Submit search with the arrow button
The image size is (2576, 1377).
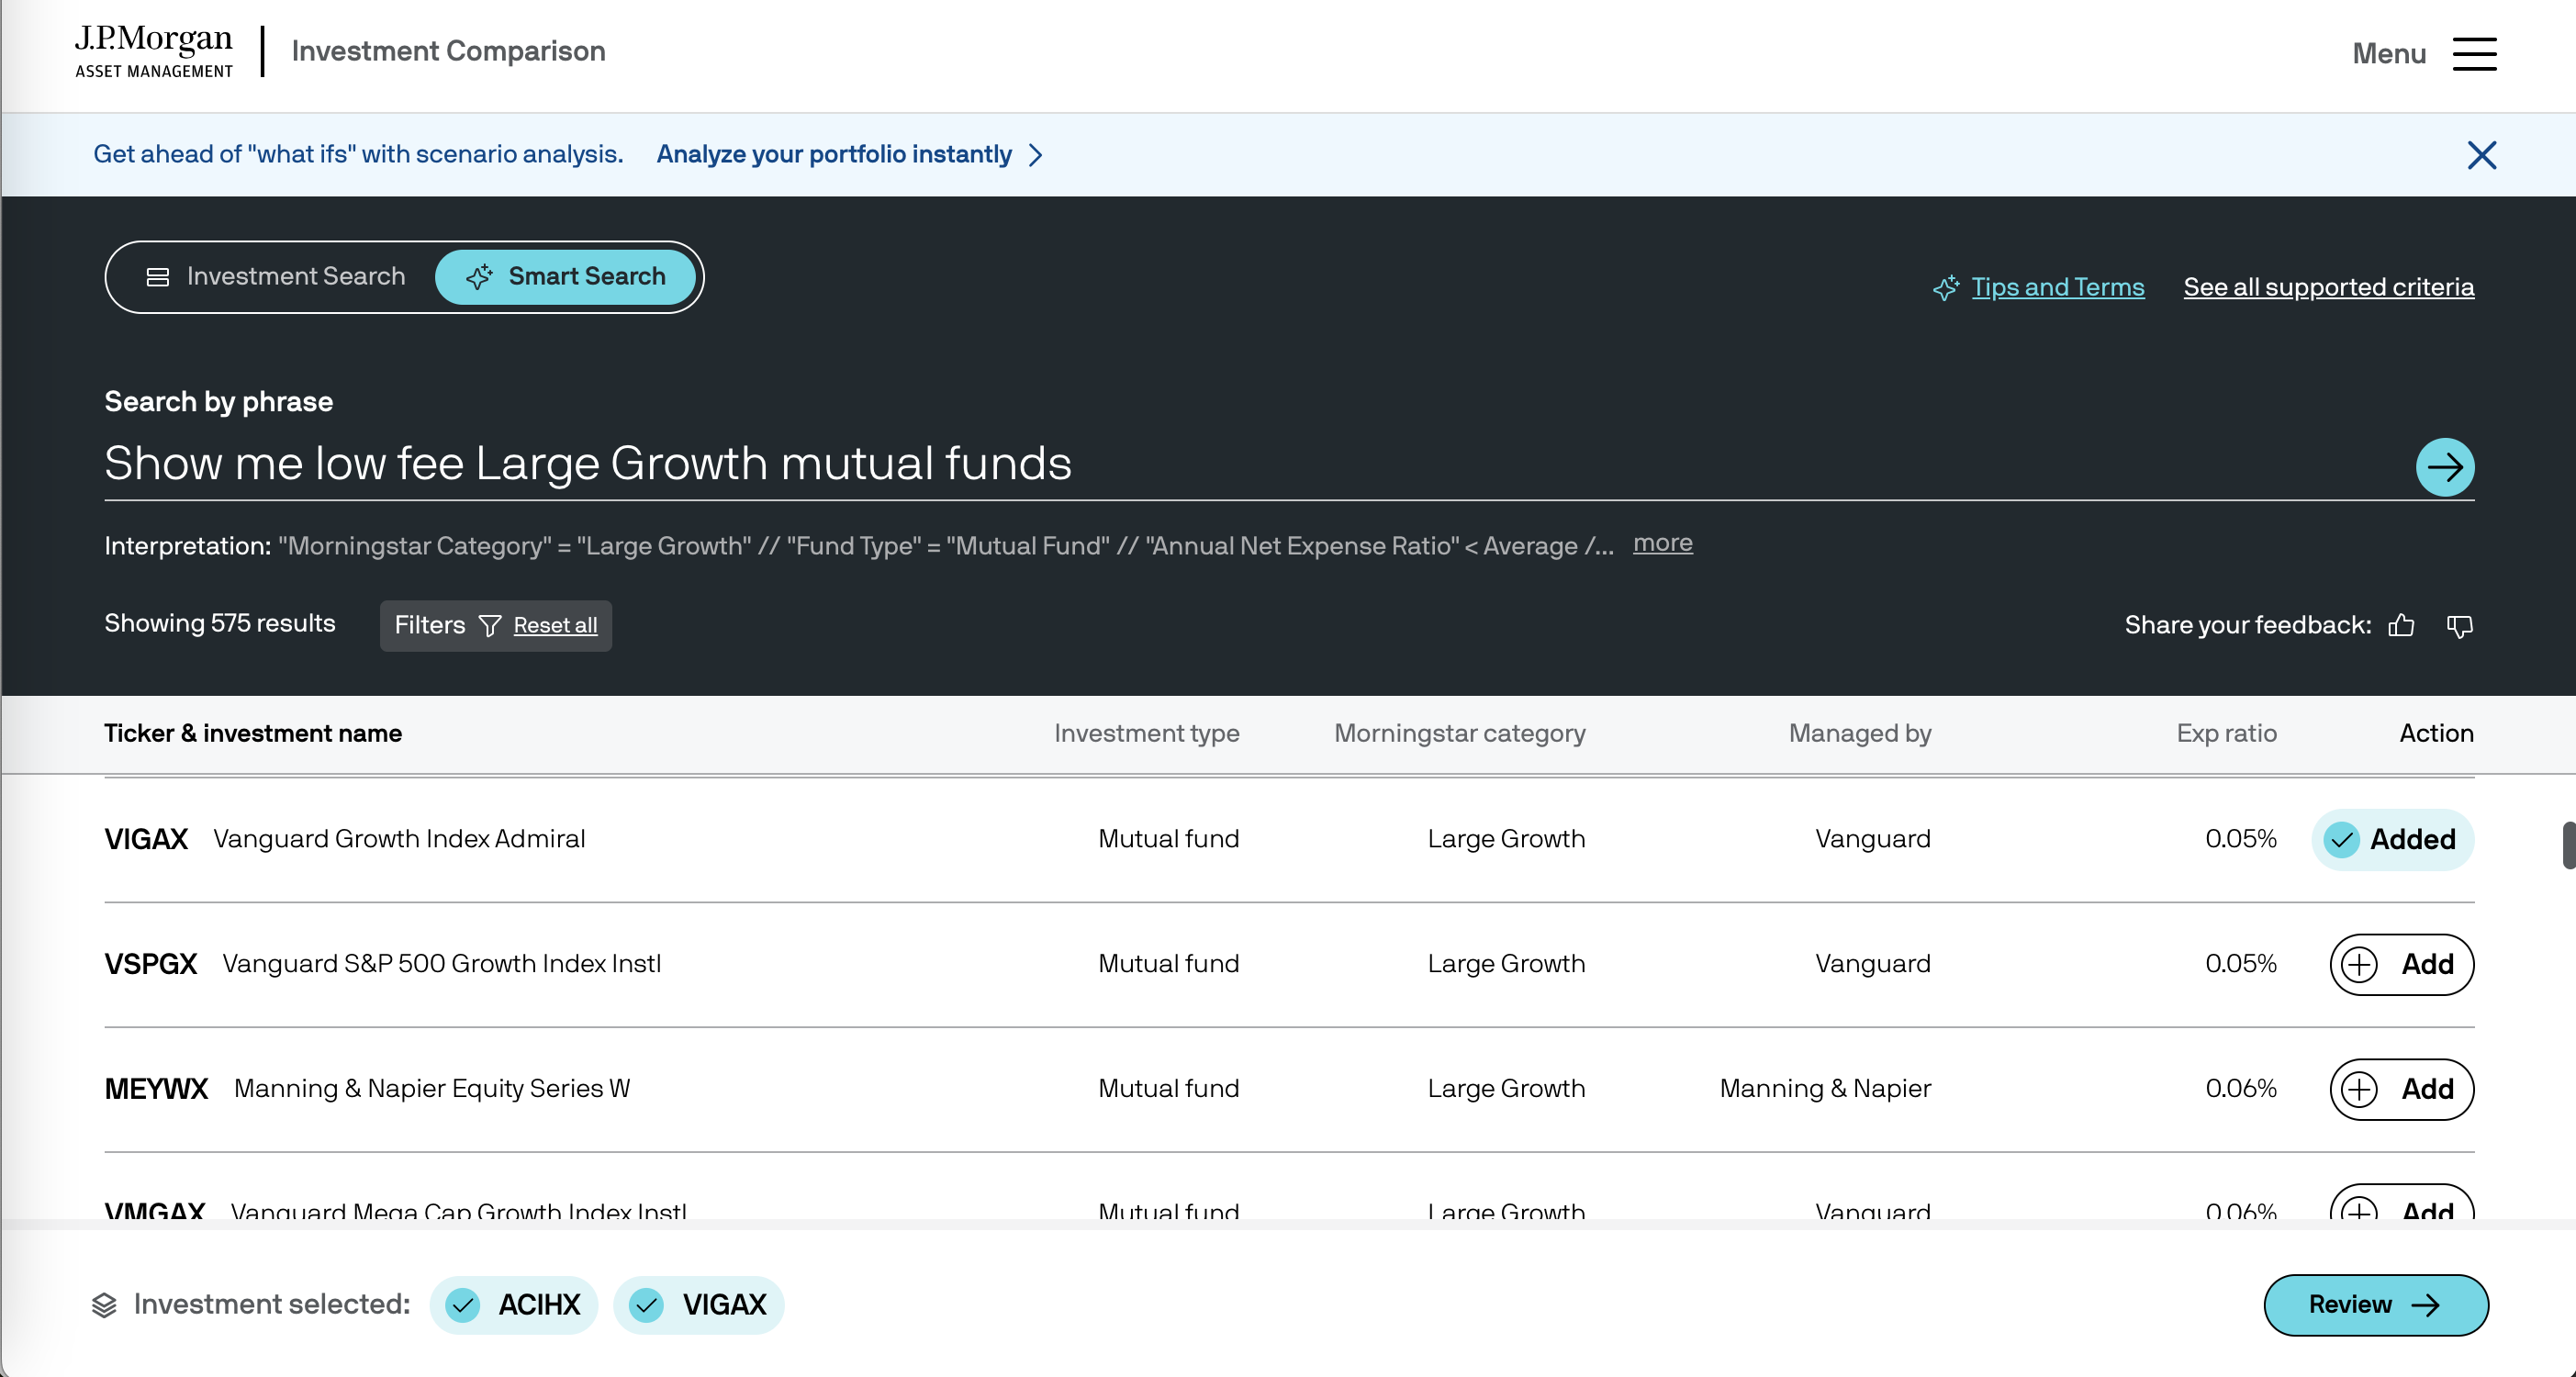(2444, 467)
